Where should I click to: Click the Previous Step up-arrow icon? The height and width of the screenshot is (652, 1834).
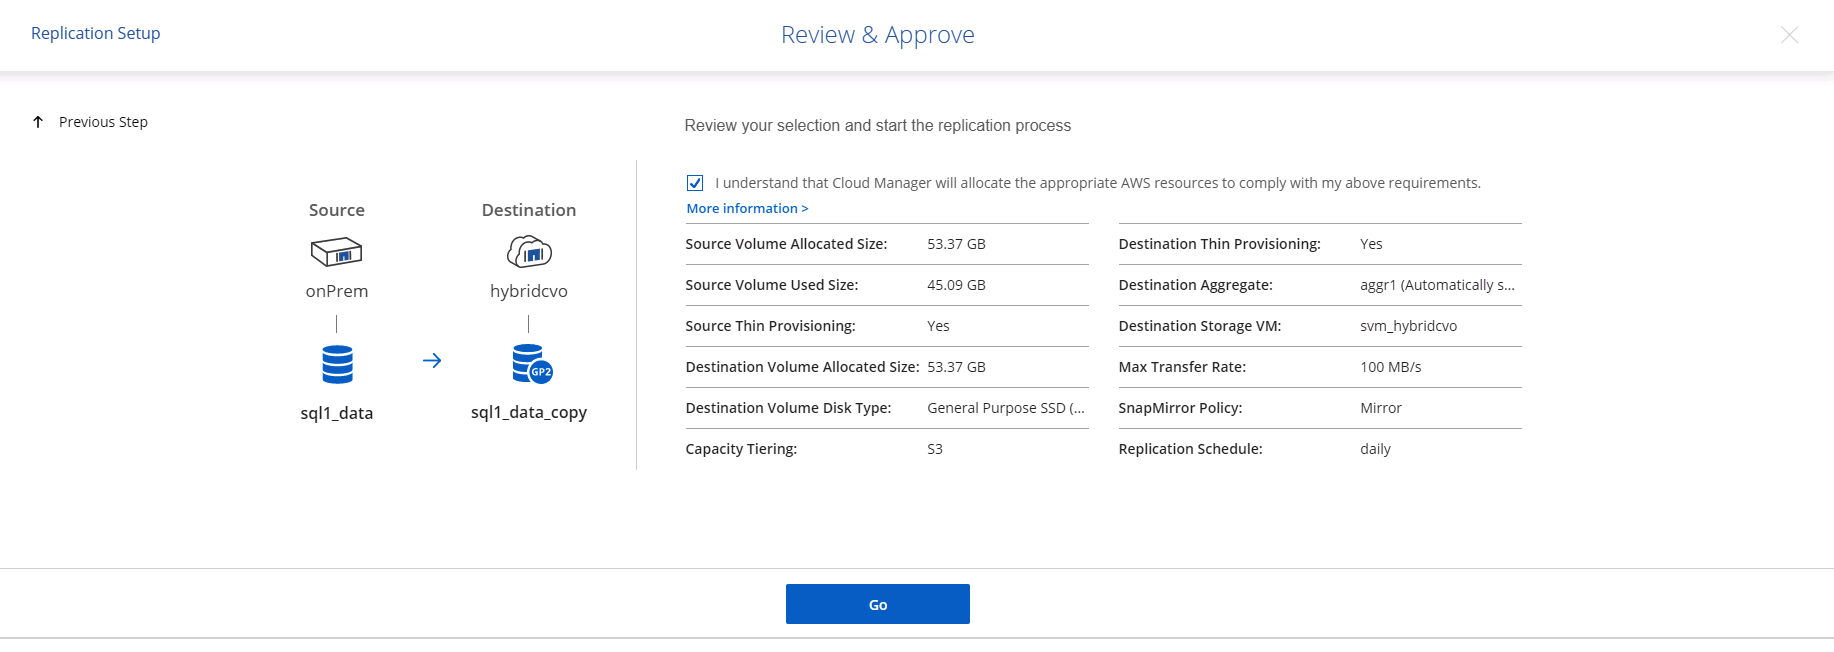point(38,122)
